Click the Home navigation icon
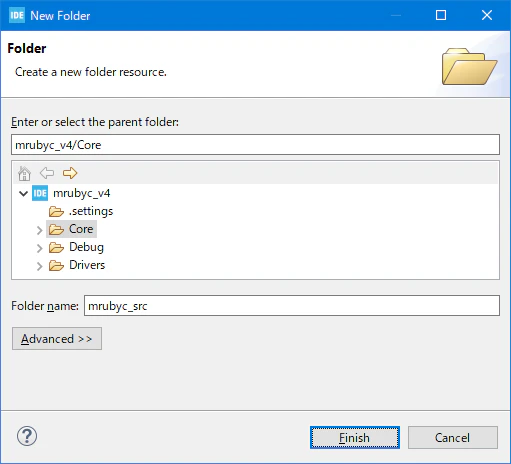This screenshot has height=464, width=511. click(24, 173)
